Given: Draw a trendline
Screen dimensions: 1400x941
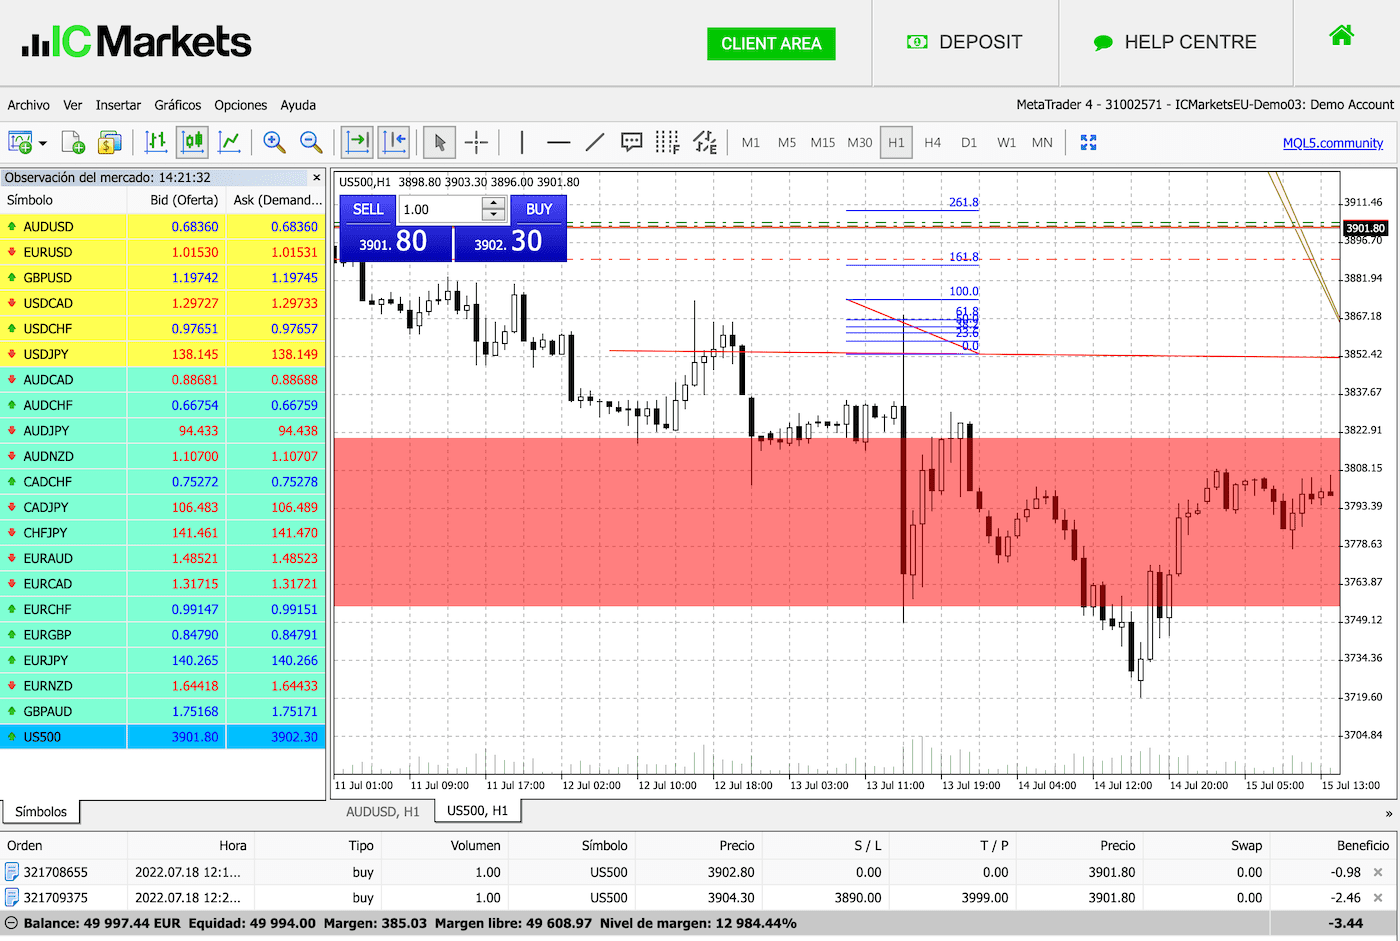Looking at the screenshot, I should [x=595, y=142].
